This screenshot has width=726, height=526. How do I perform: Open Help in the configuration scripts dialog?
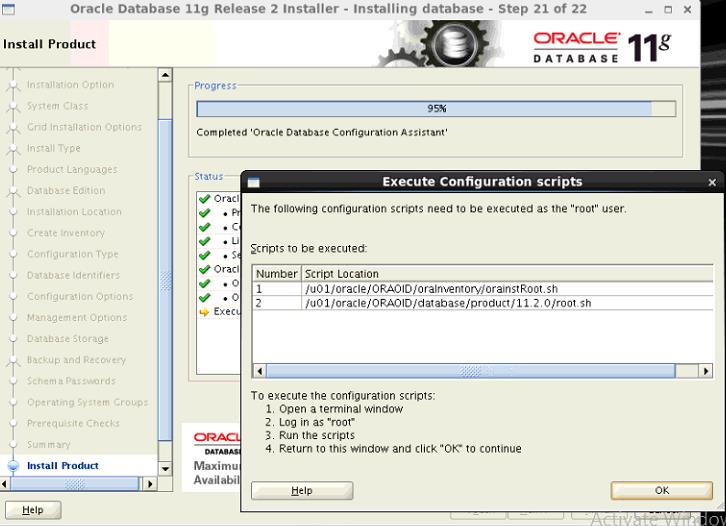(x=302, y=490)
